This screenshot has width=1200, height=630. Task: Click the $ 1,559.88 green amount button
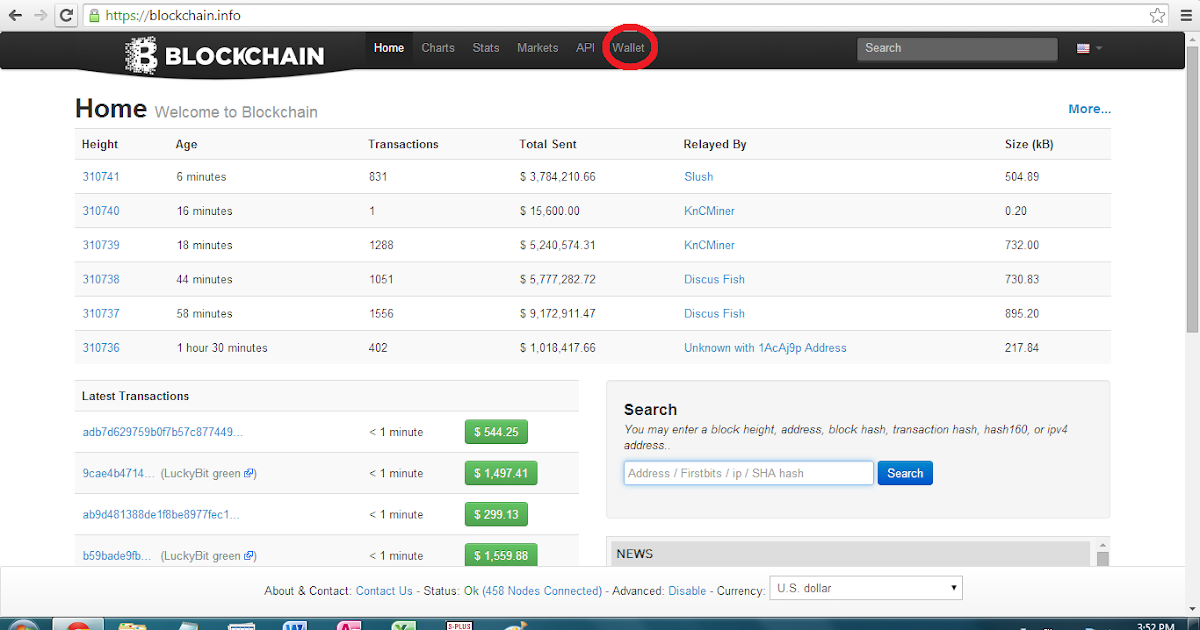501,555
